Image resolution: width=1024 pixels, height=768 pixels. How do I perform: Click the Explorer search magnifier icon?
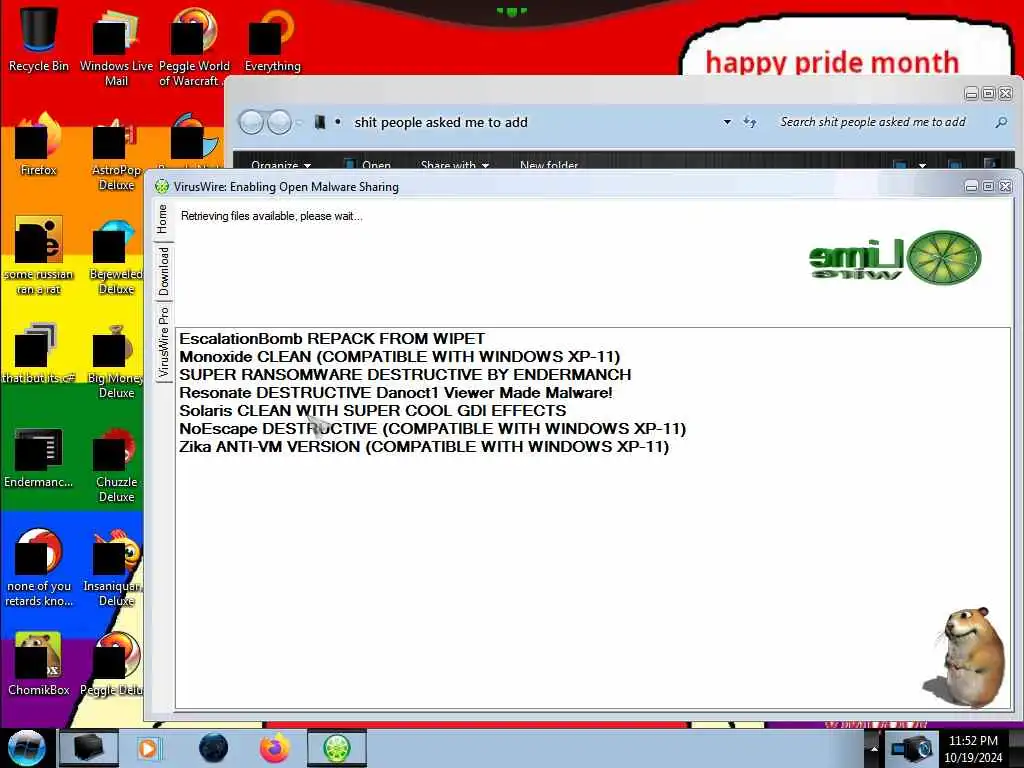1001,122
